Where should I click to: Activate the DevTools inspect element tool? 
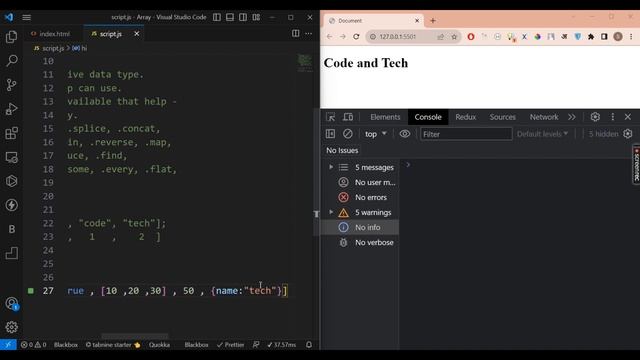(331, 117)
